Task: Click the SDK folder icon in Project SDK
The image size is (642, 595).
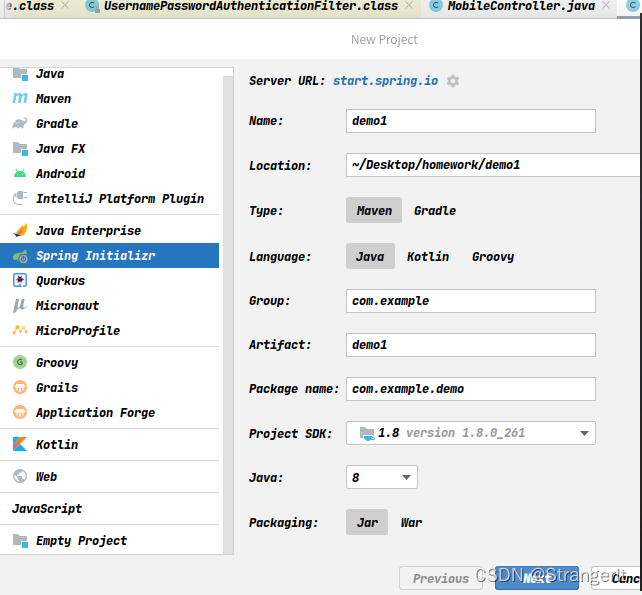Action: [367, 433]
